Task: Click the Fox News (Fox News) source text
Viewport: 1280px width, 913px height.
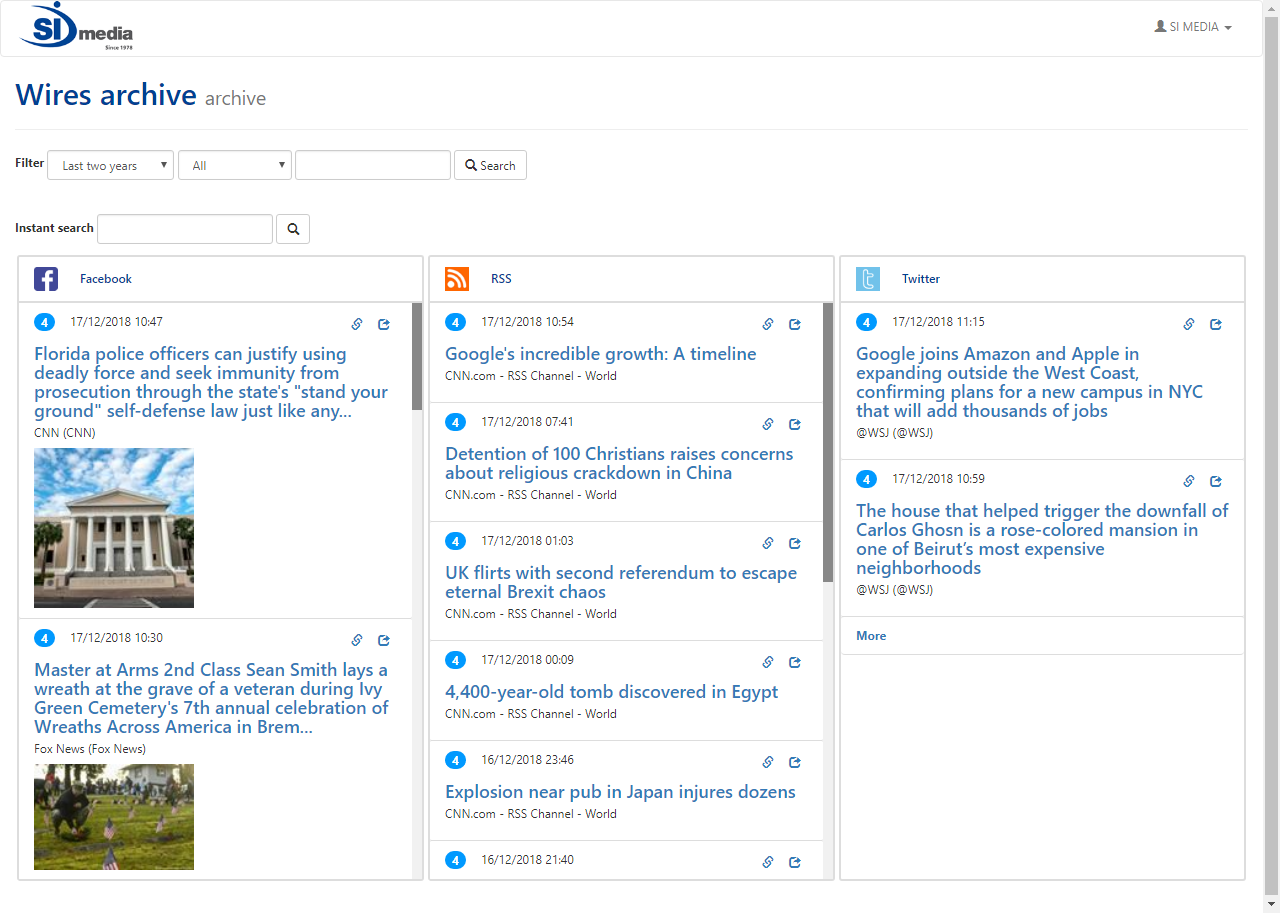Action: (90, 749)
